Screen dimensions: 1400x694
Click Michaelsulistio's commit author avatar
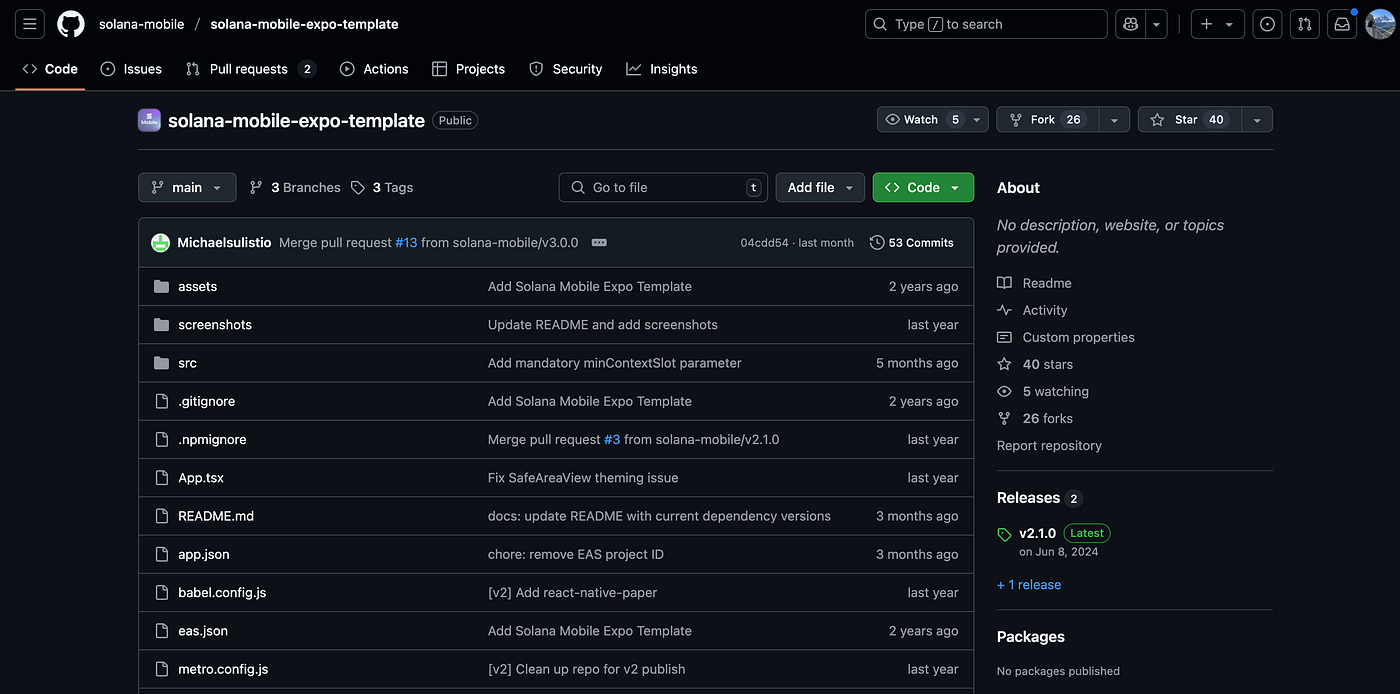tap(160, 242)
